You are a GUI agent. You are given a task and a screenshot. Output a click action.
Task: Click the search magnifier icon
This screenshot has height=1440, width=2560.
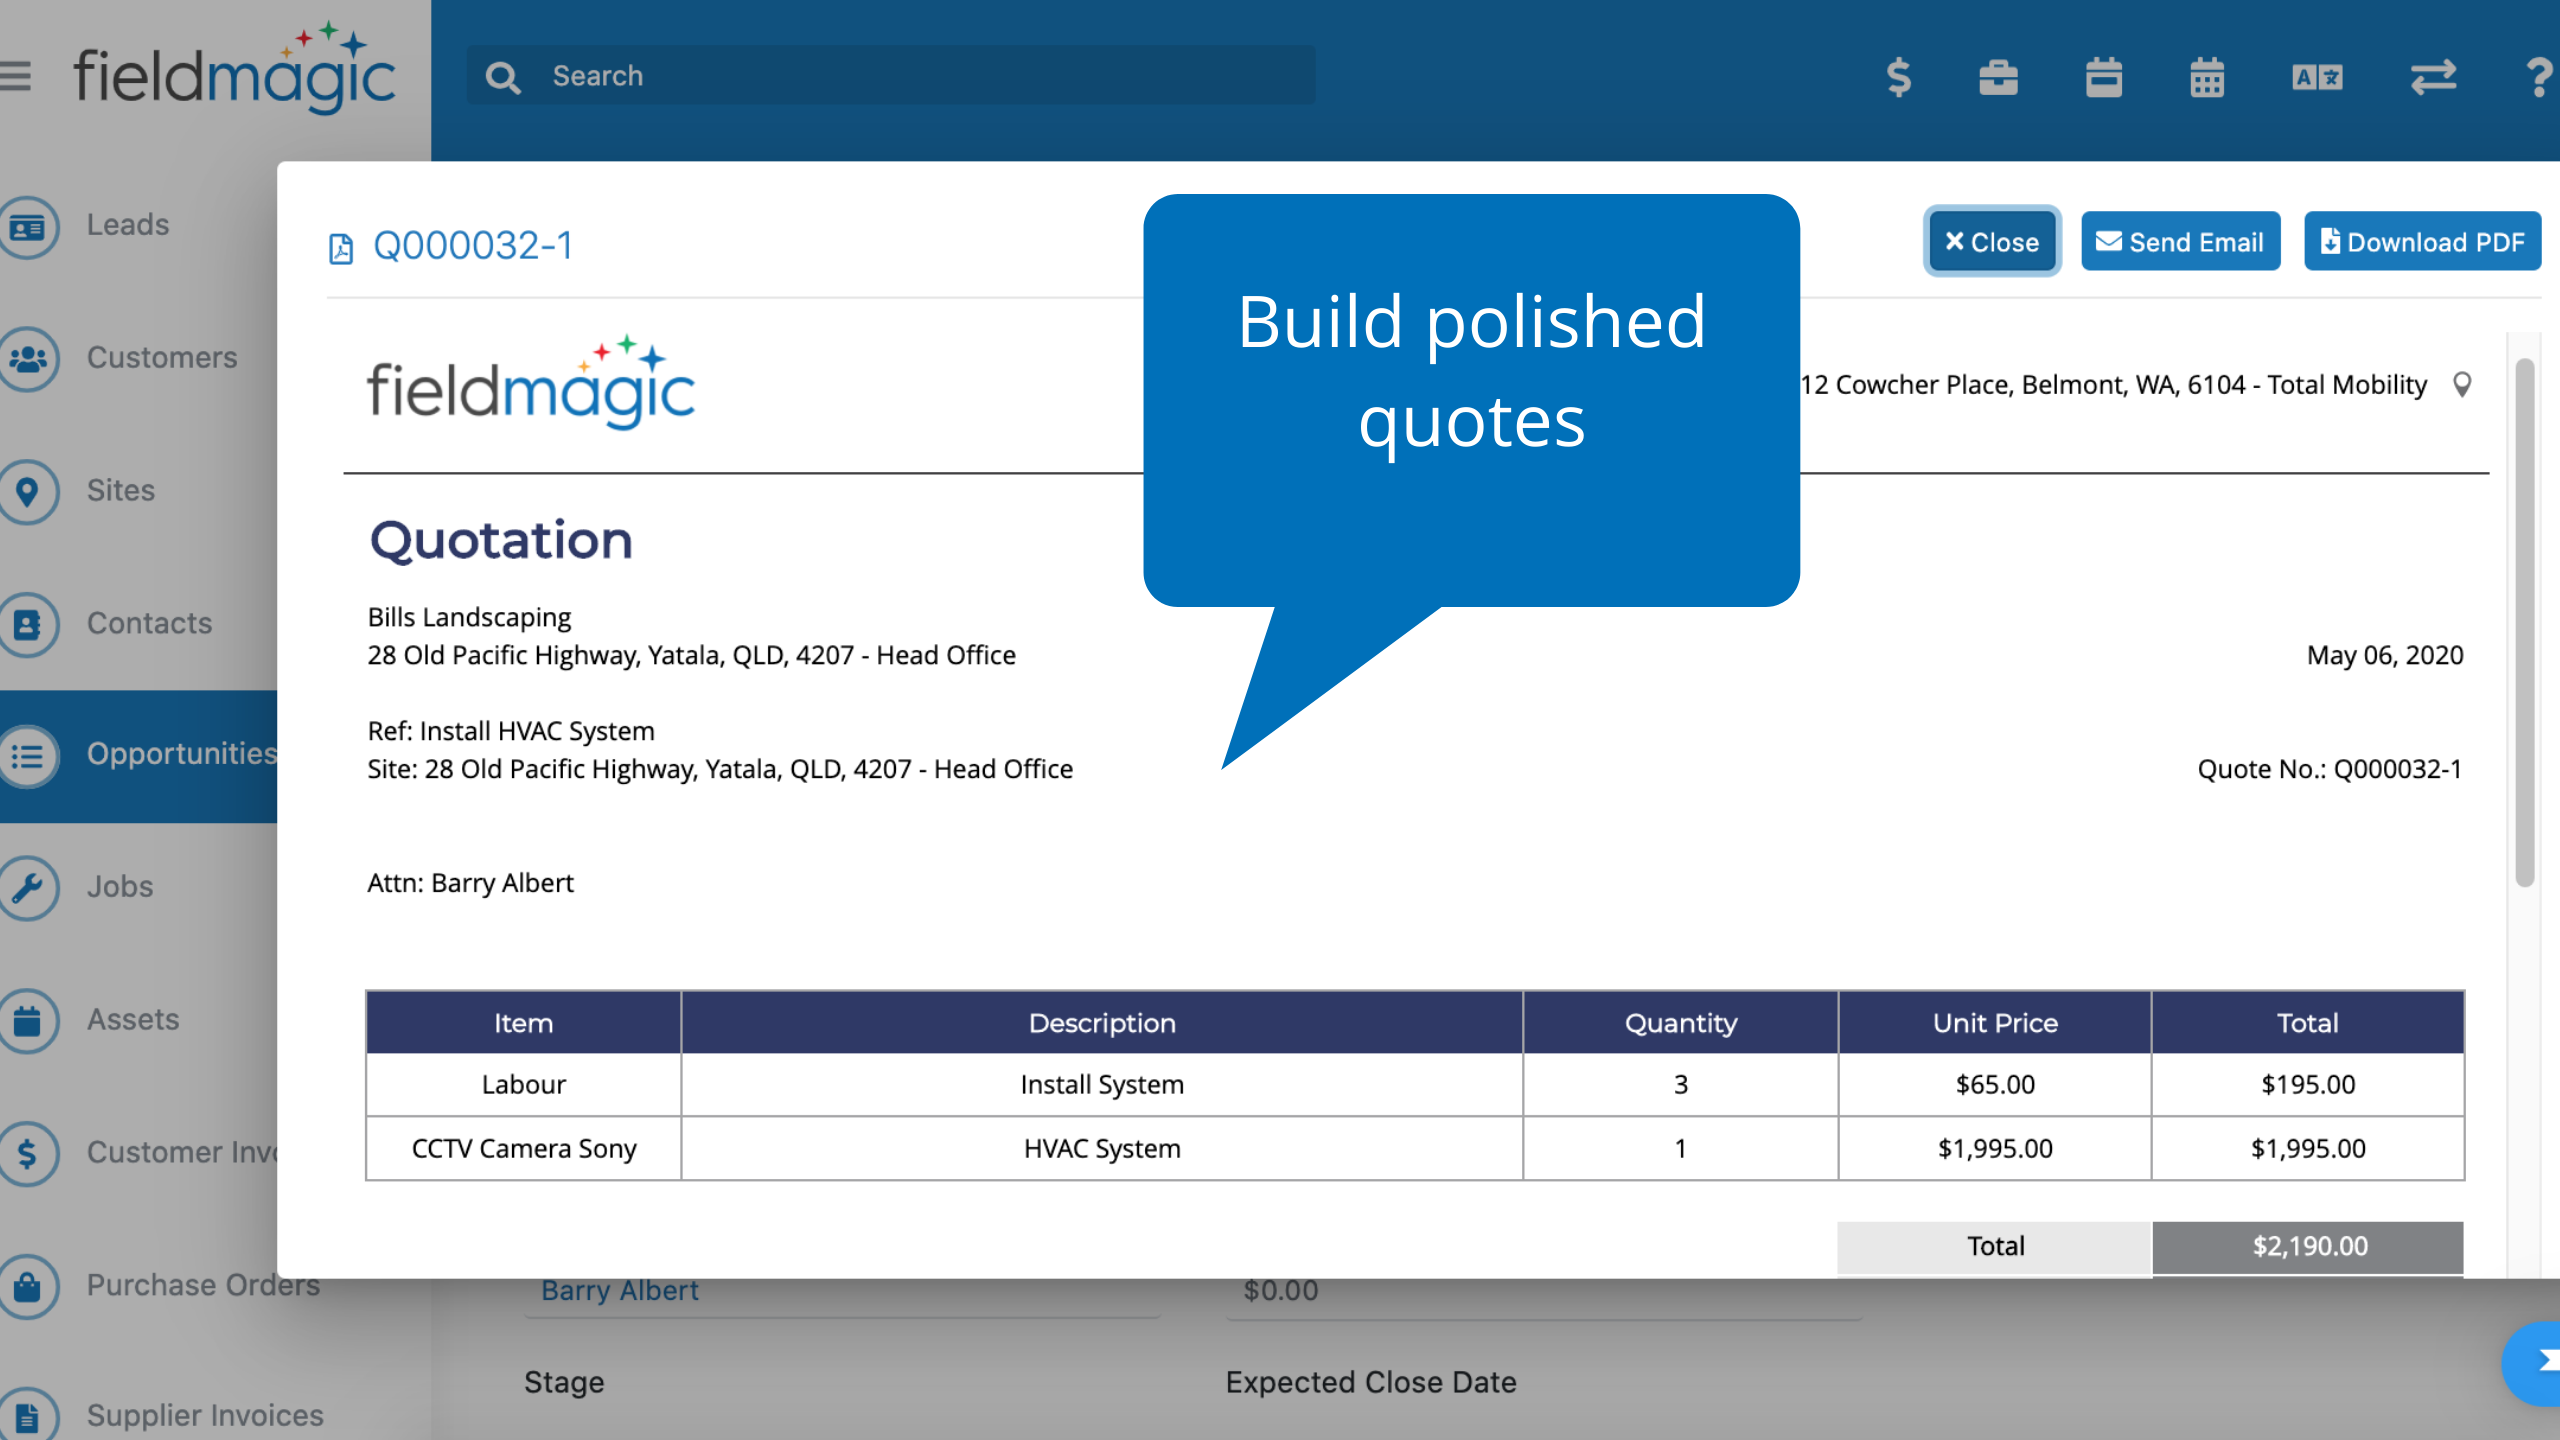(503, 77)
